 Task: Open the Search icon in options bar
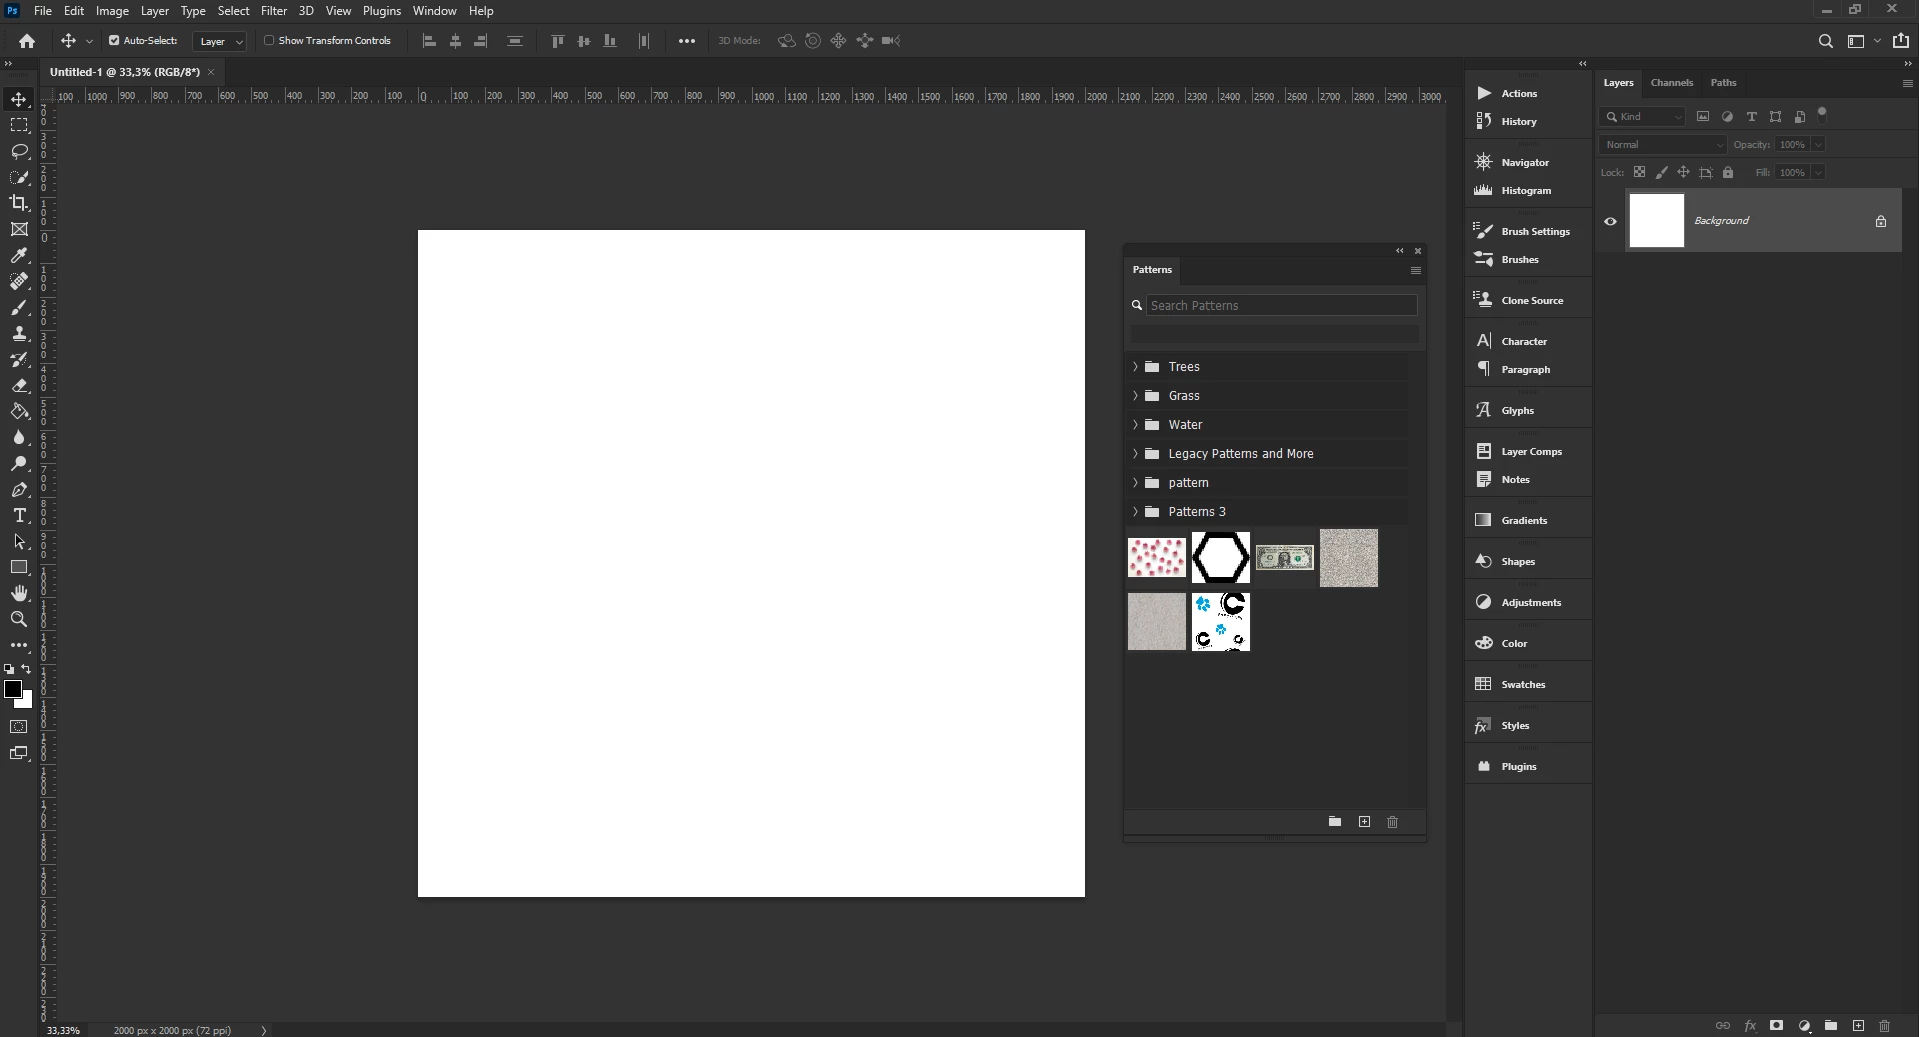[x=1825, y=41]
